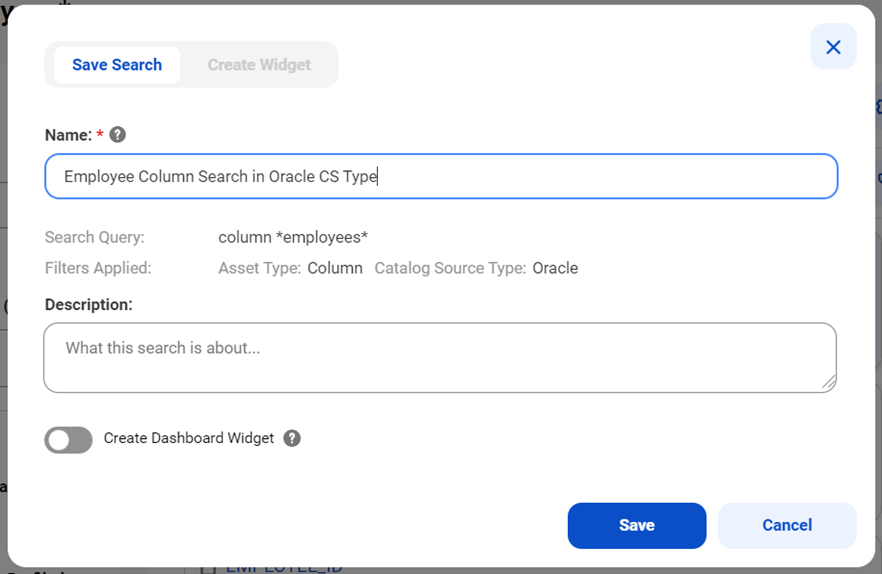This screenshot has width=882, height=574.
Task: Click the Cancel button
Action: (x=787, y=526)
